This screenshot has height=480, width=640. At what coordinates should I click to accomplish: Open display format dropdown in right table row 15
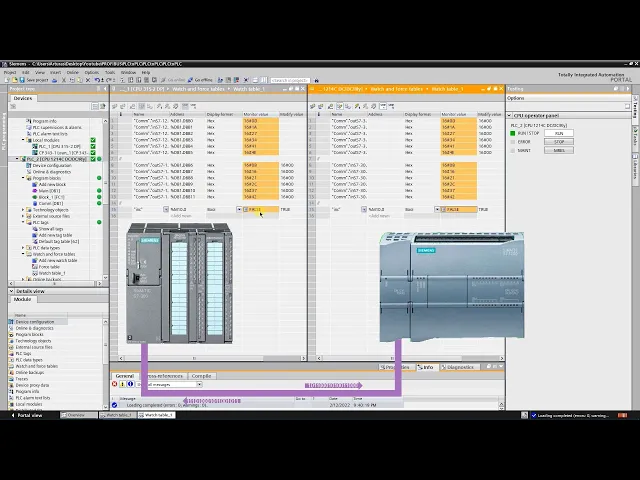[437, 209]
